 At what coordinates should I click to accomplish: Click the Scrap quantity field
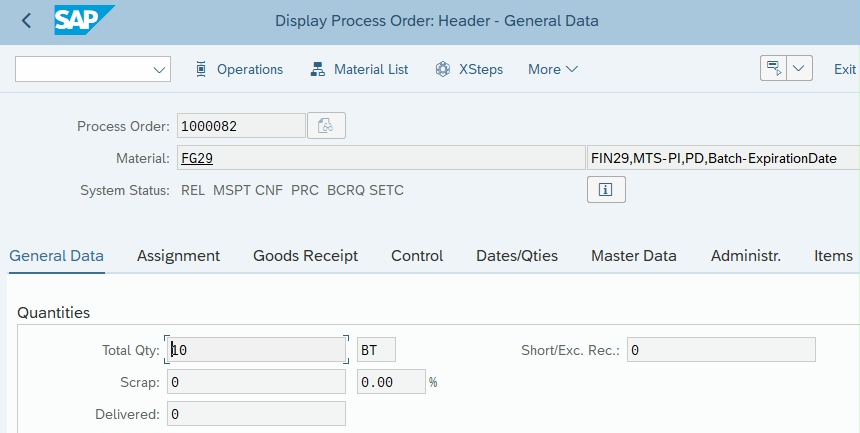pos(257,382)
